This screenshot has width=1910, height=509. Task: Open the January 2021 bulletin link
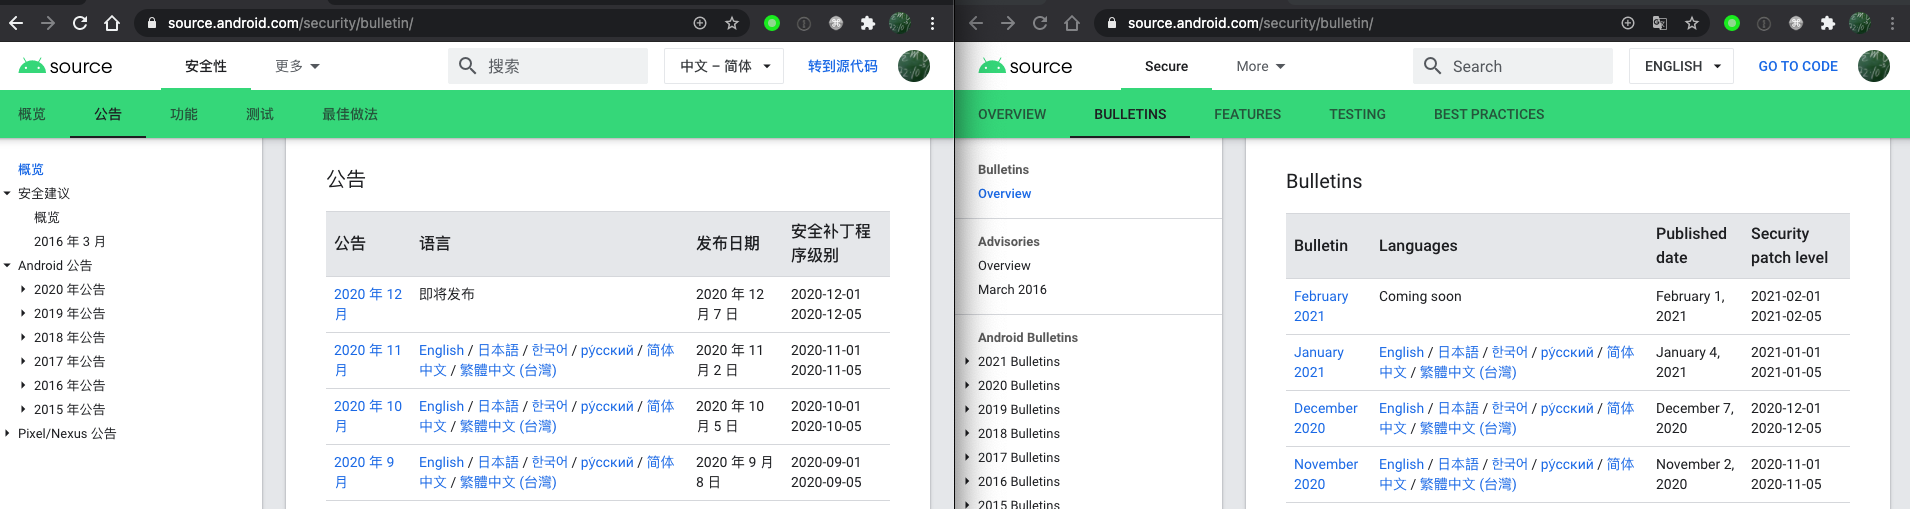pyautogui.click(x=1318, y=362)
